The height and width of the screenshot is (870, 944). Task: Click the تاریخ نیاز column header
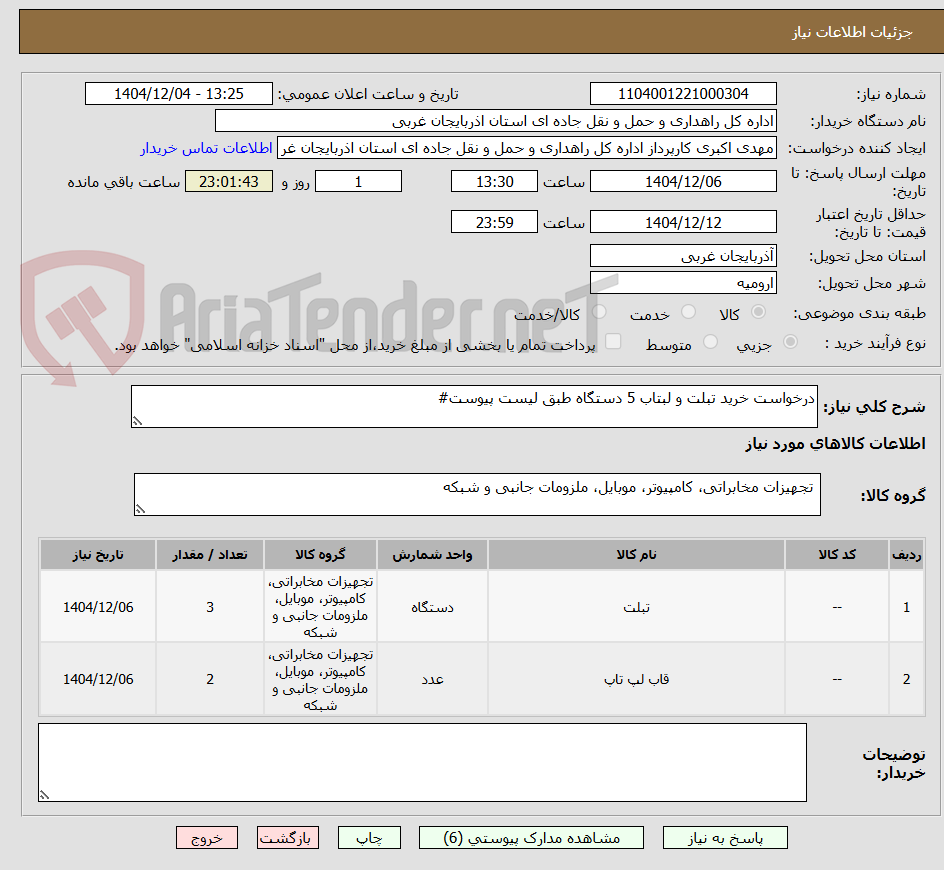click(98, 555)
